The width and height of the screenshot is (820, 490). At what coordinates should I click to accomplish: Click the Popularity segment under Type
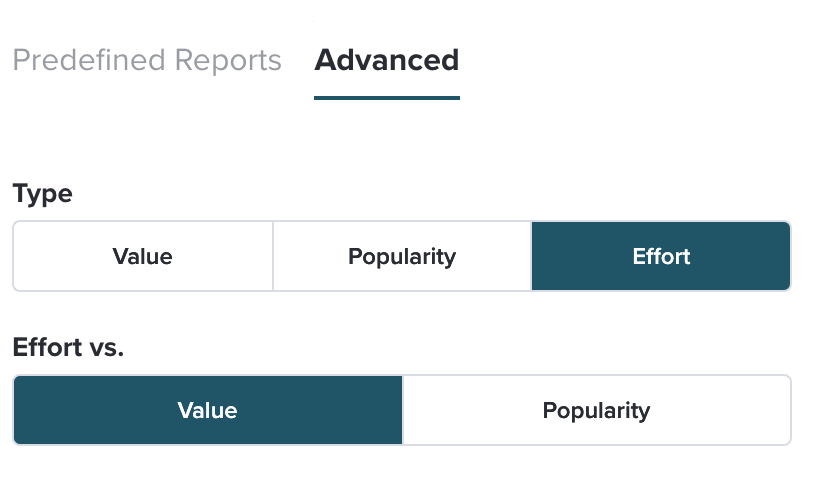click(x=402, y=256)
